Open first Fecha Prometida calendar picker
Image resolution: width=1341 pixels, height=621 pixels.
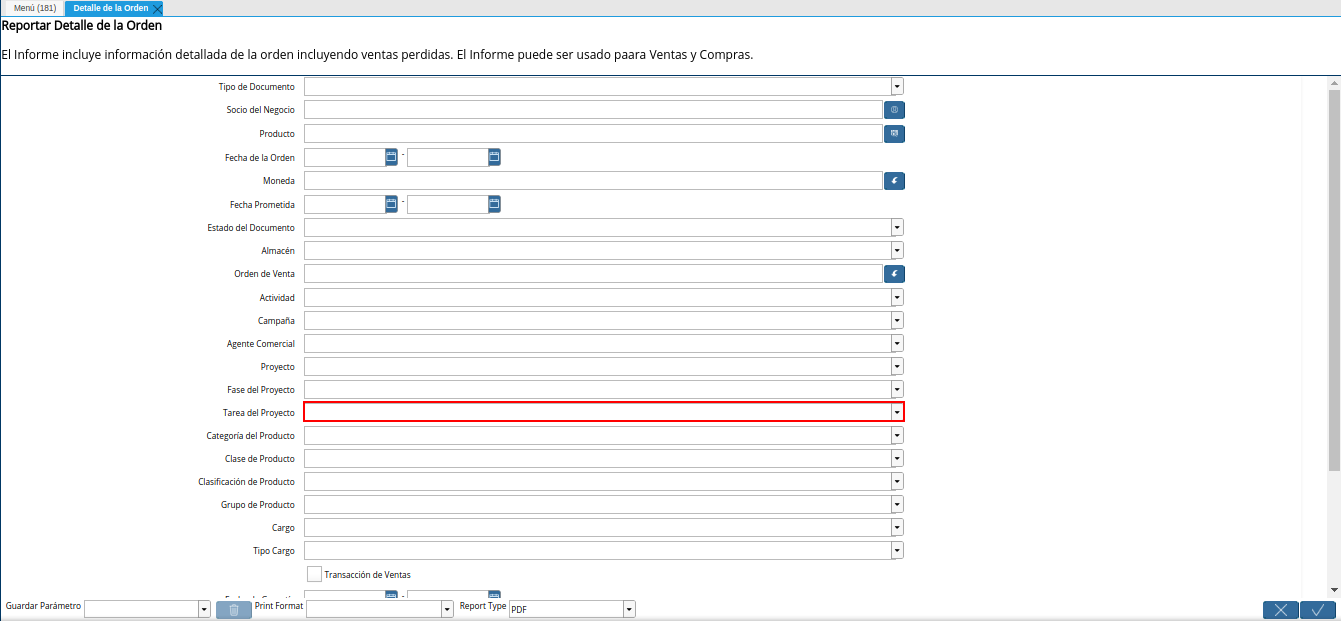(391, 204)
